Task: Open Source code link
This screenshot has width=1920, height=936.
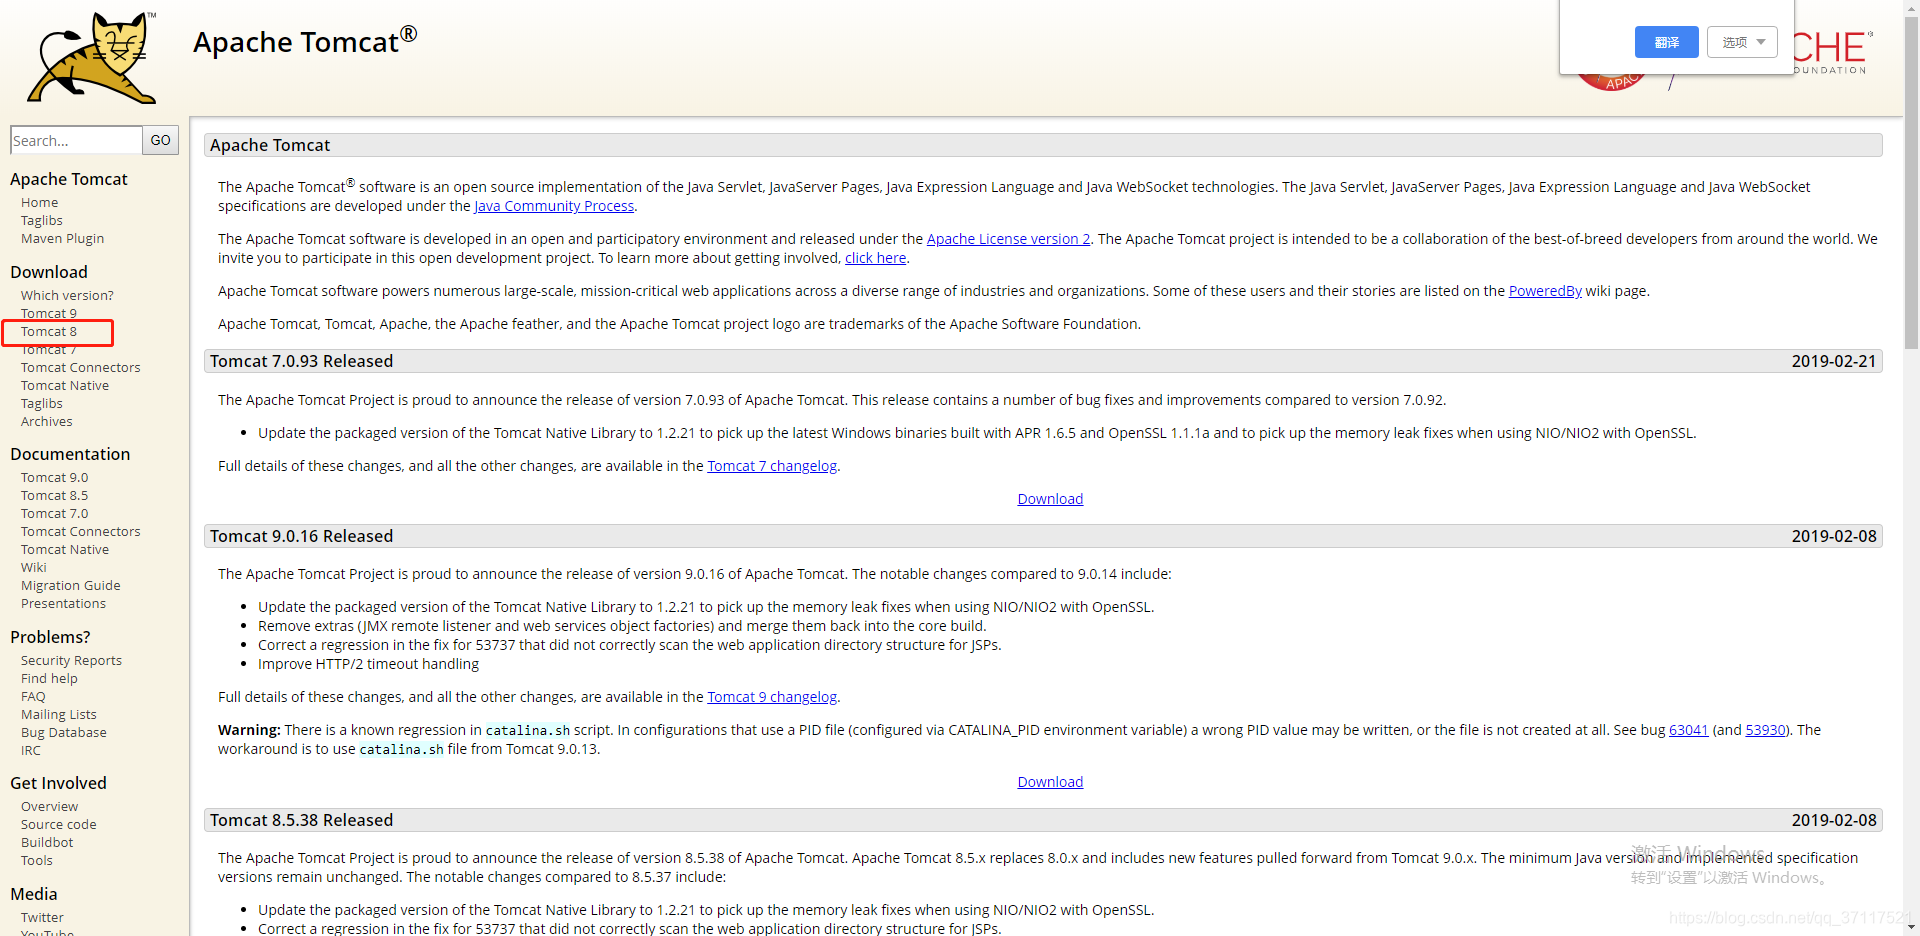Action: (59, 824)
